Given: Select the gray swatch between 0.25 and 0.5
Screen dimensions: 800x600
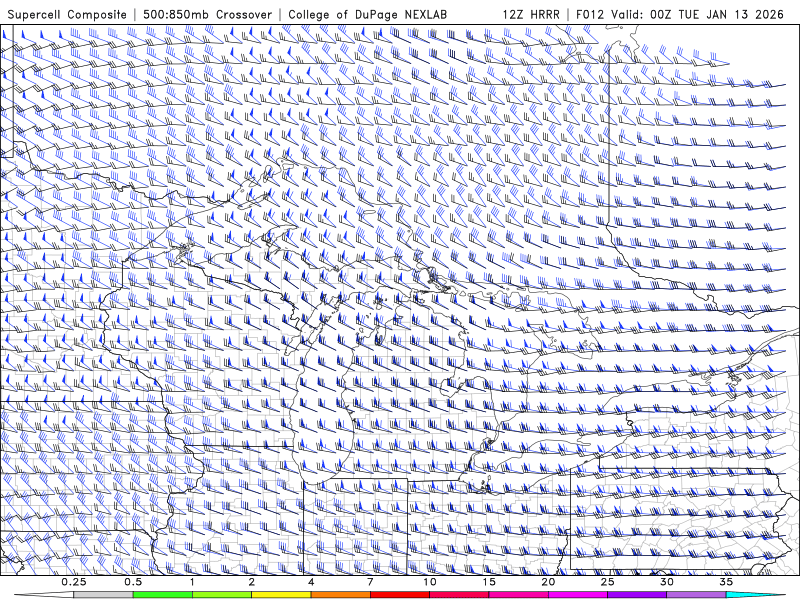Looking at the screenshot, I should (x=103, y=595).
